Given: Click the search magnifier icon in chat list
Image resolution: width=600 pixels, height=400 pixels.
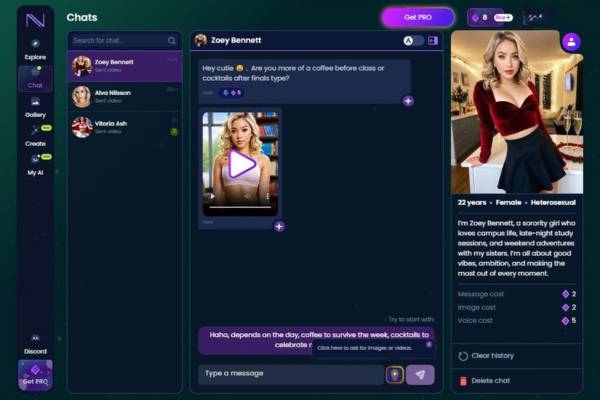Looking at the screenshot, I should [172, 40].
